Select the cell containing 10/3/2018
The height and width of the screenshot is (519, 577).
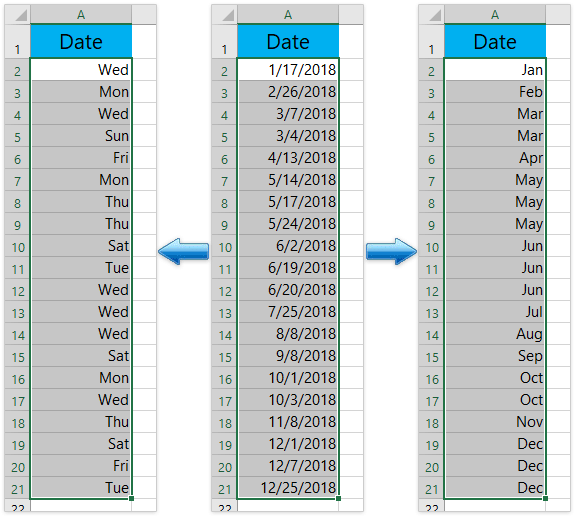point(288,400)
